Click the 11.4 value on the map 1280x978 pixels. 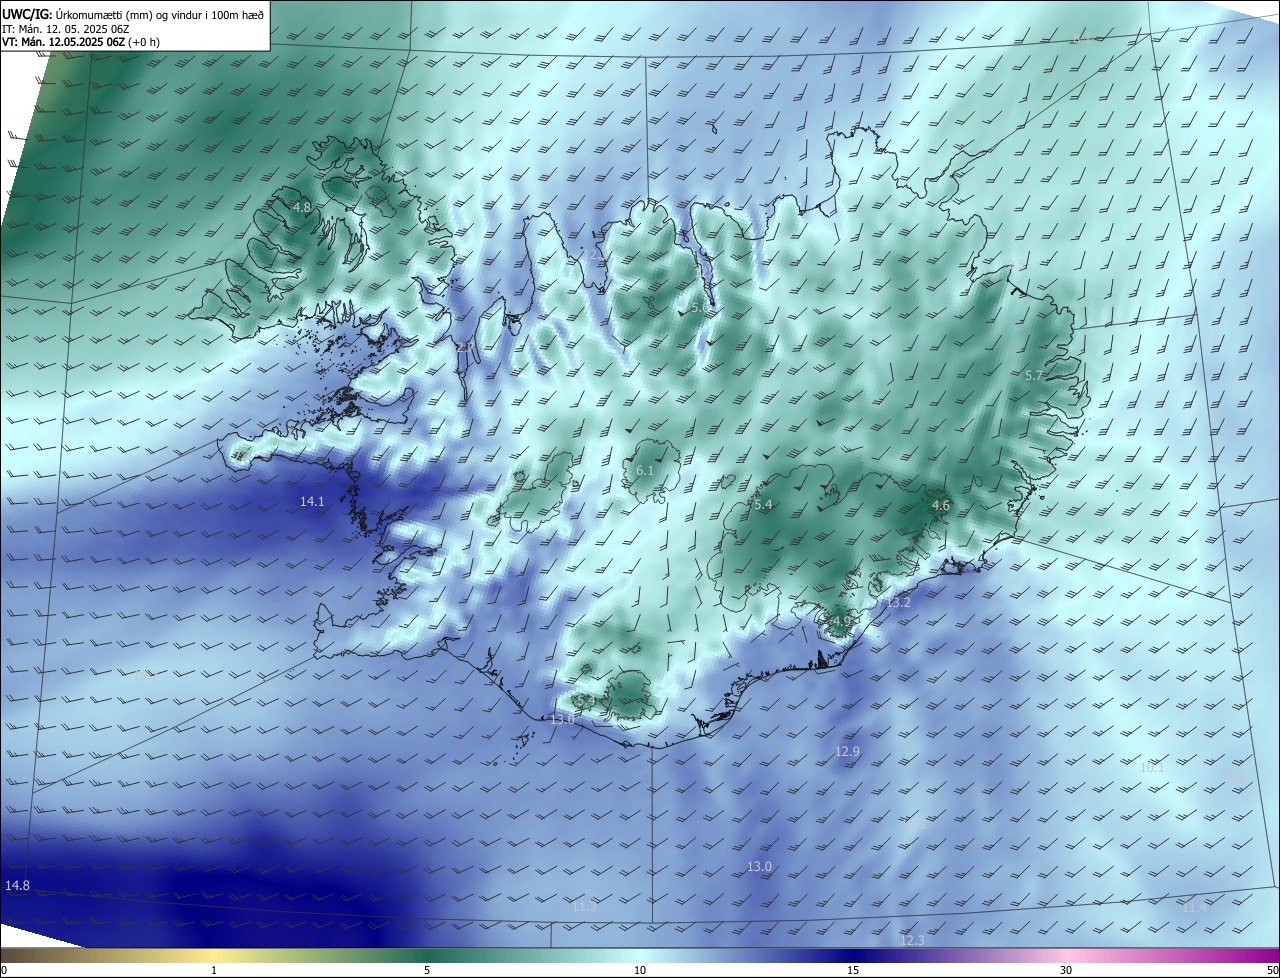[x=1194, y=907]
